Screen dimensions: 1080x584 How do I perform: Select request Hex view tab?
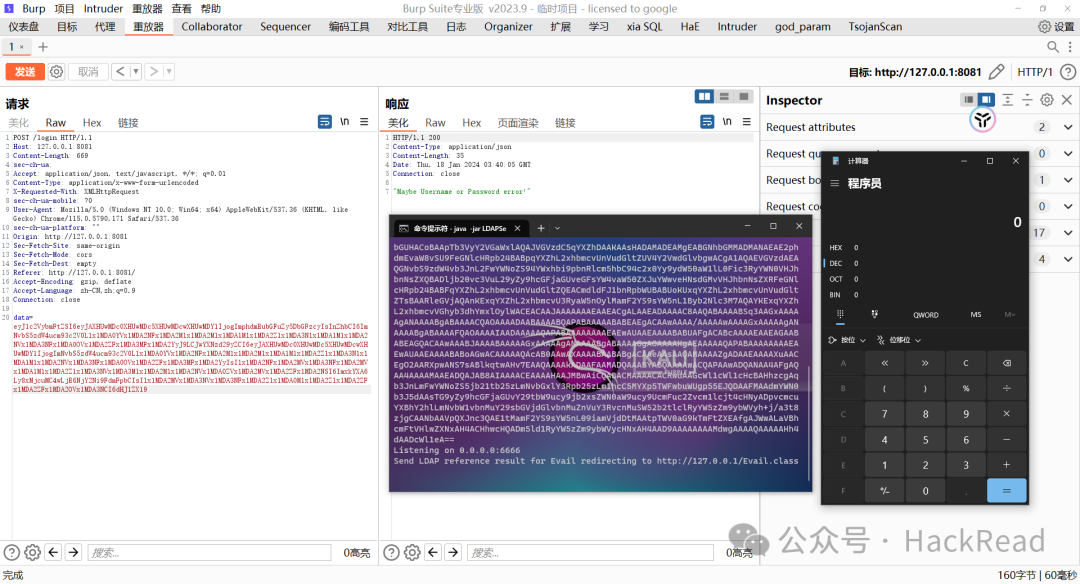(x=92, y=123)
